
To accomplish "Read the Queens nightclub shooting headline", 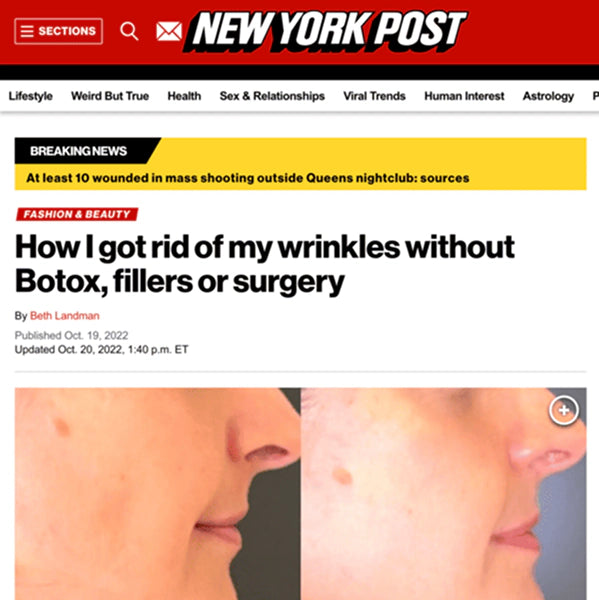I will click(248, 178).
